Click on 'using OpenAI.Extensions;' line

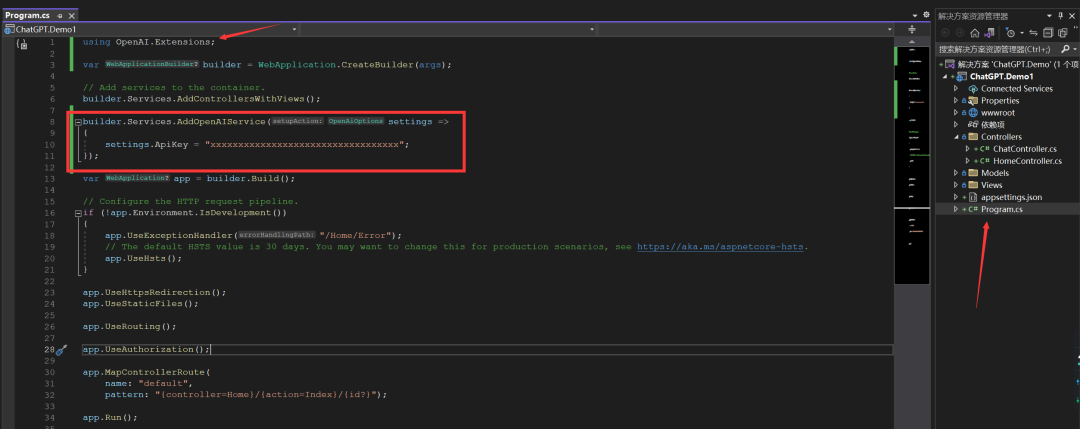[149, 42]
